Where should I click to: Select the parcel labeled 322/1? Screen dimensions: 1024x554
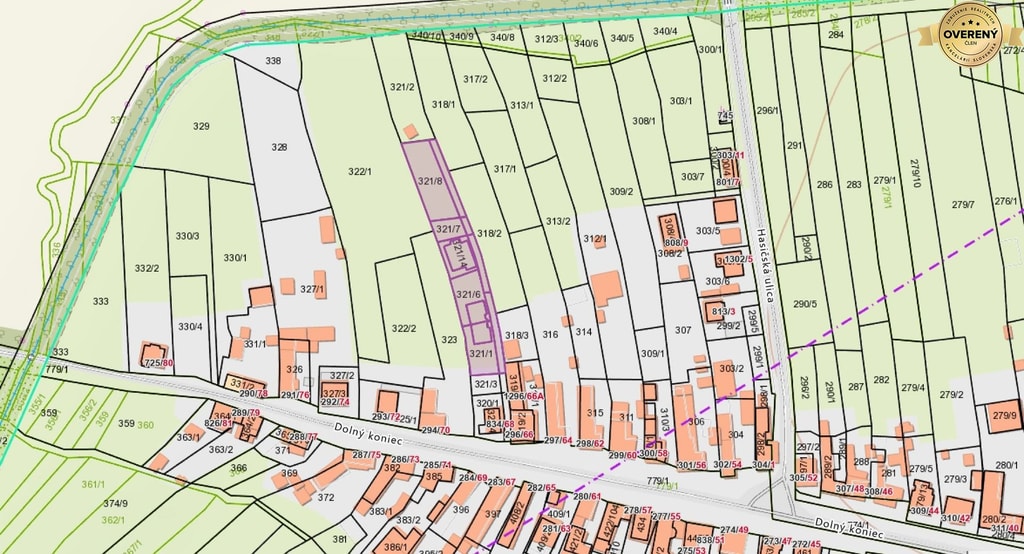point(360,171)
